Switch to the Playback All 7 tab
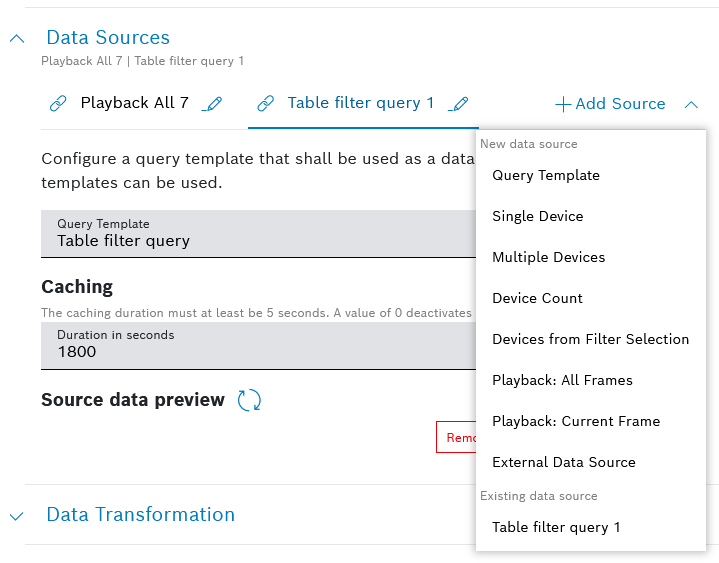 (134, 103)
